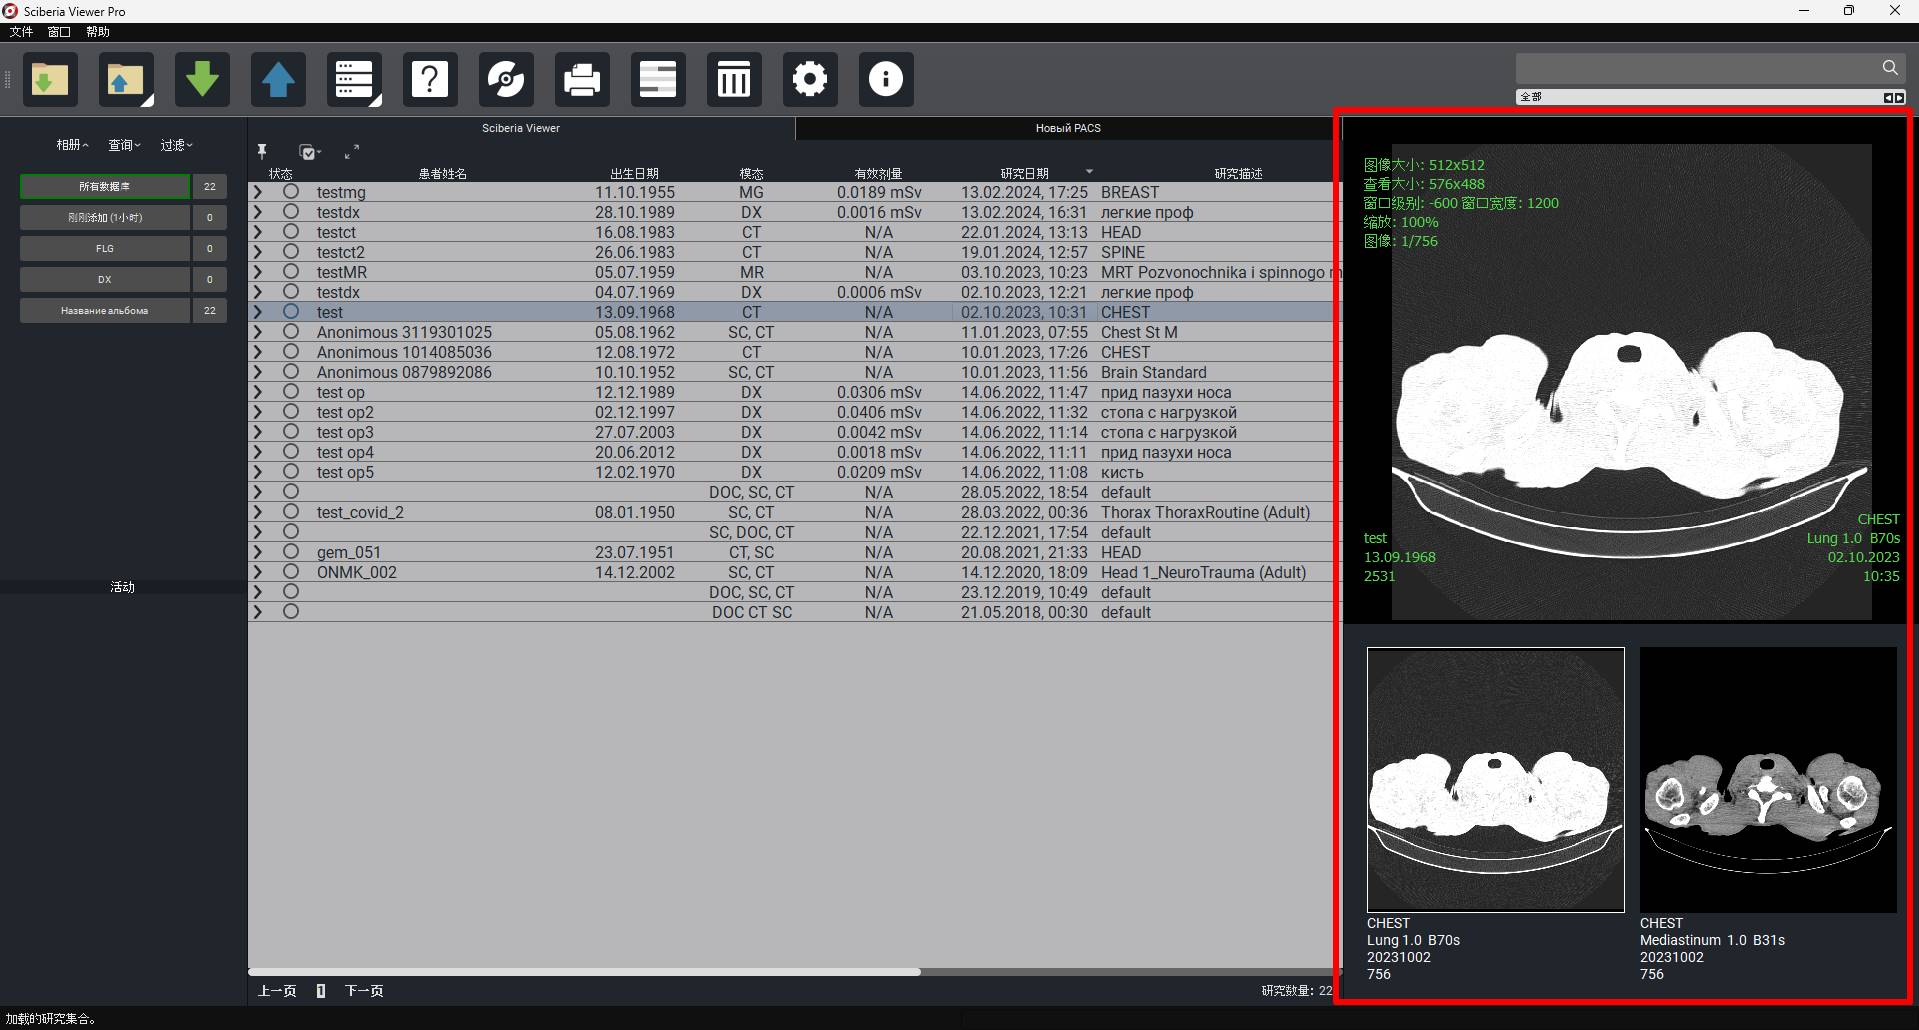
Task: Expand the selected test CHEST study row
Action: click(x=258, y=312)
